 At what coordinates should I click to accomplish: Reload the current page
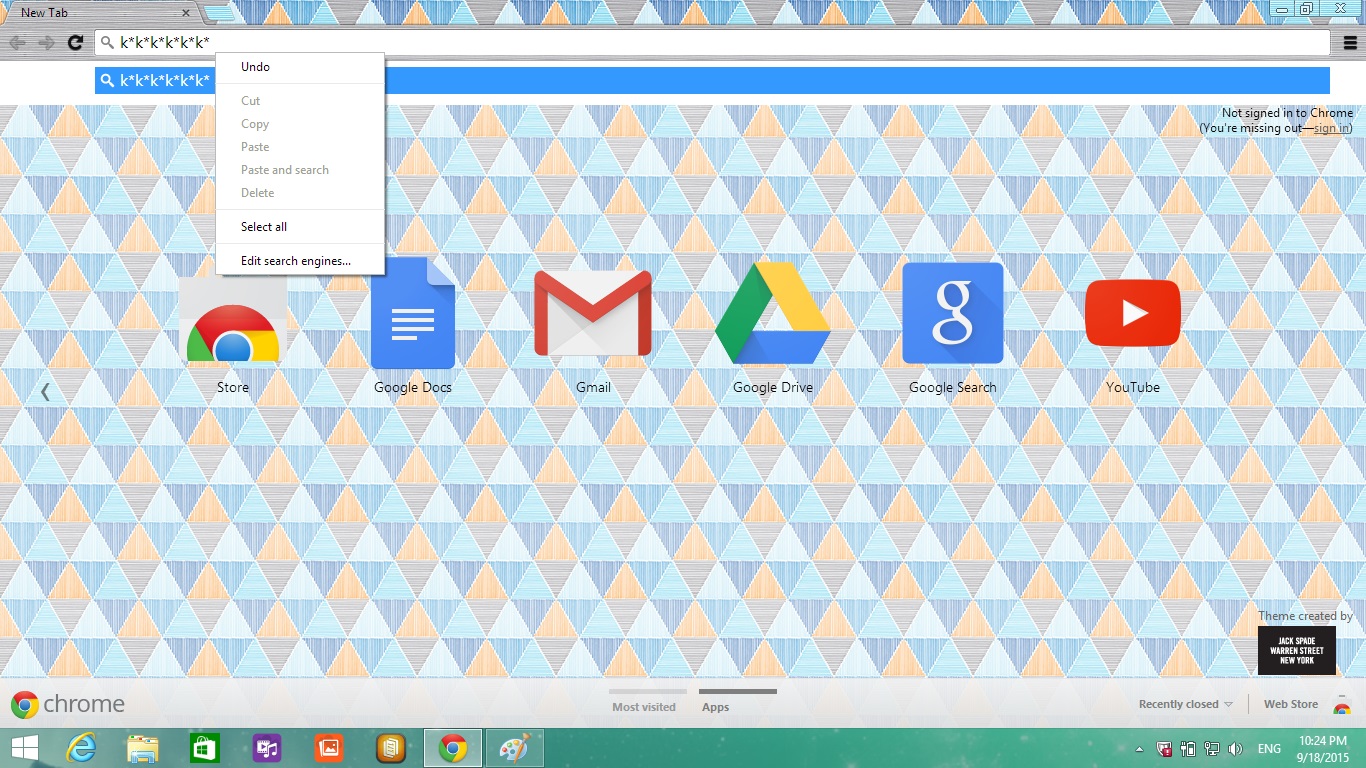[x=75, y=43]
